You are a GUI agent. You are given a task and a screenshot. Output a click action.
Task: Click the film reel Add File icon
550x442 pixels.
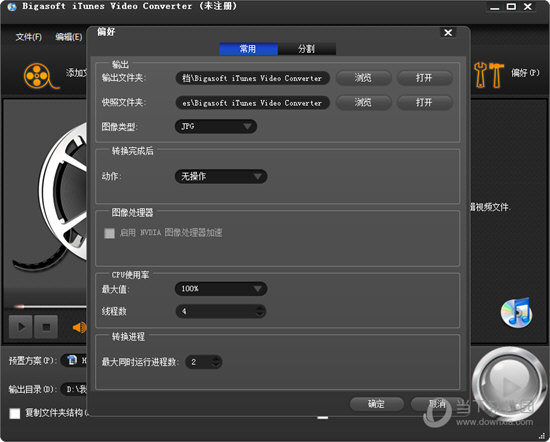coord(41,76)
